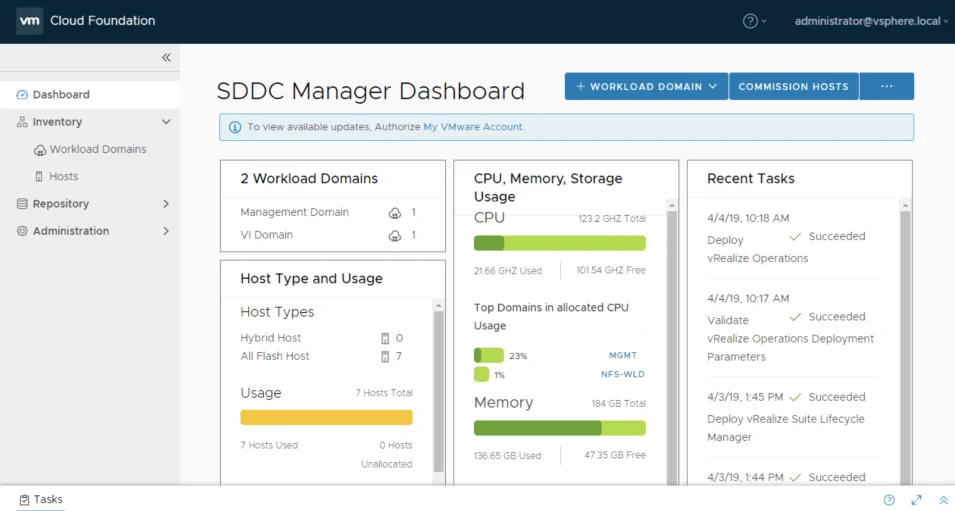Open the help question mark icon in header
This screenshot has height=511, width=955.
[750, 21]
